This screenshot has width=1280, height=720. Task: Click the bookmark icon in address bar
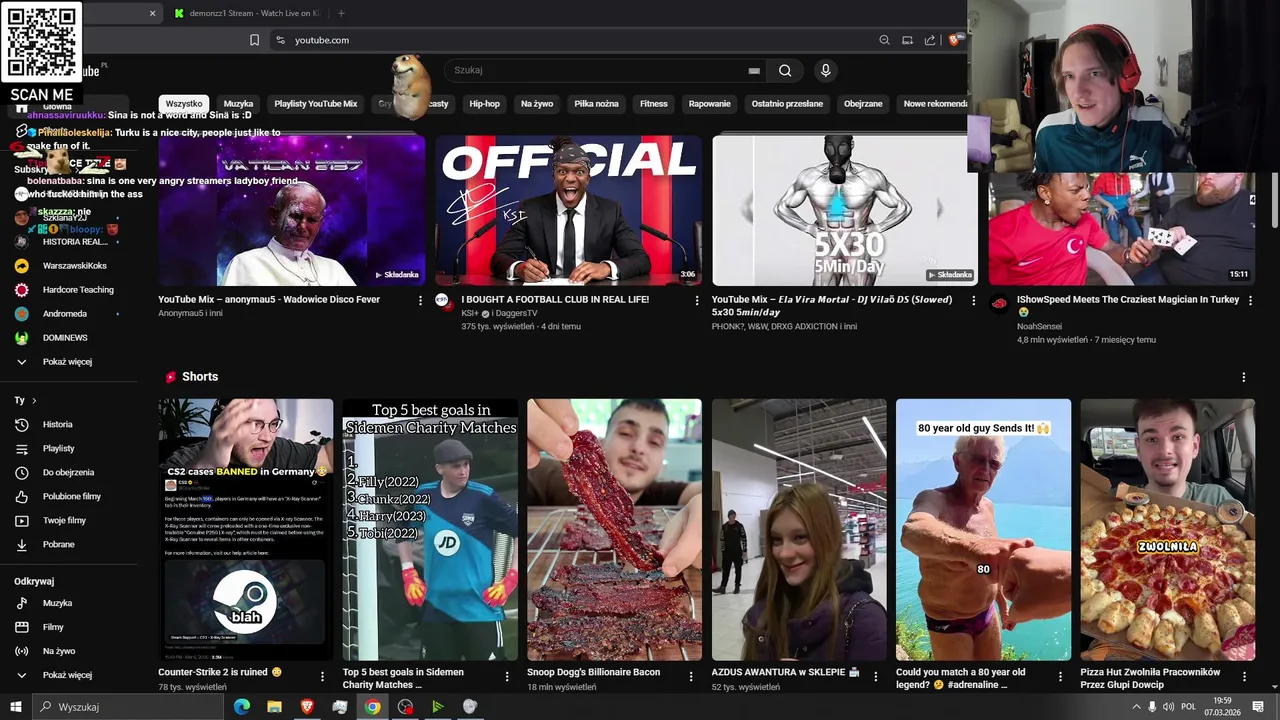(254, 40)
